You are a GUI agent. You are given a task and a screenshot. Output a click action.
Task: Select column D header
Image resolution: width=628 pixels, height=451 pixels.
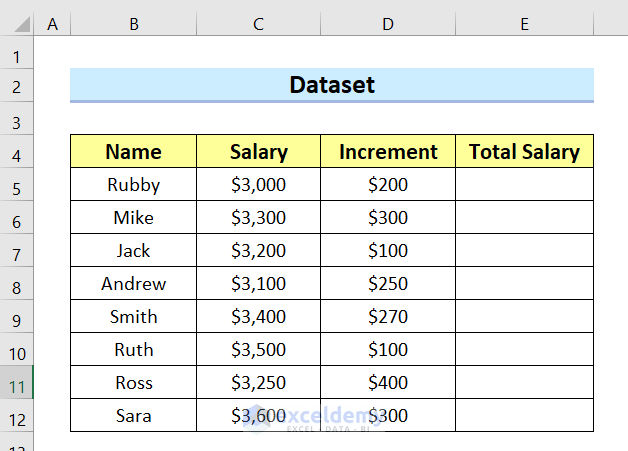click(388, 24)
